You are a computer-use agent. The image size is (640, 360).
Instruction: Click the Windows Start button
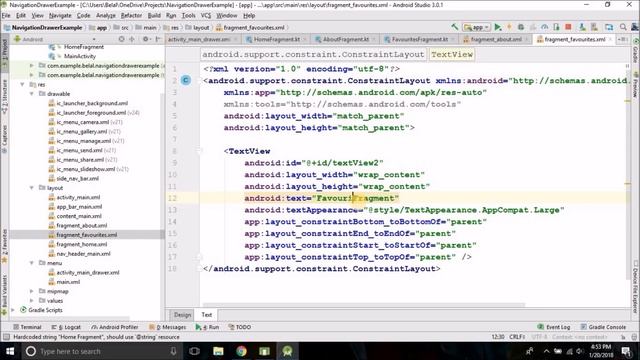10,351
